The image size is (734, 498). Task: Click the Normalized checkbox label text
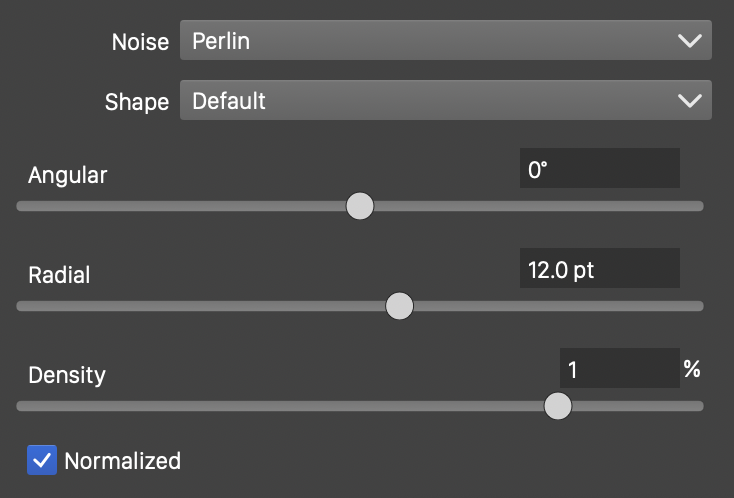(x=122, y=461)
